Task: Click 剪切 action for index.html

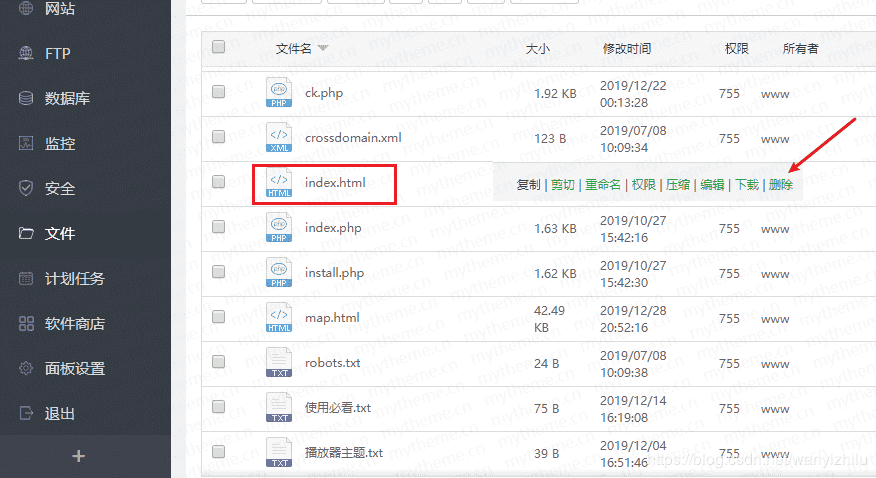Action: point(563,185)
